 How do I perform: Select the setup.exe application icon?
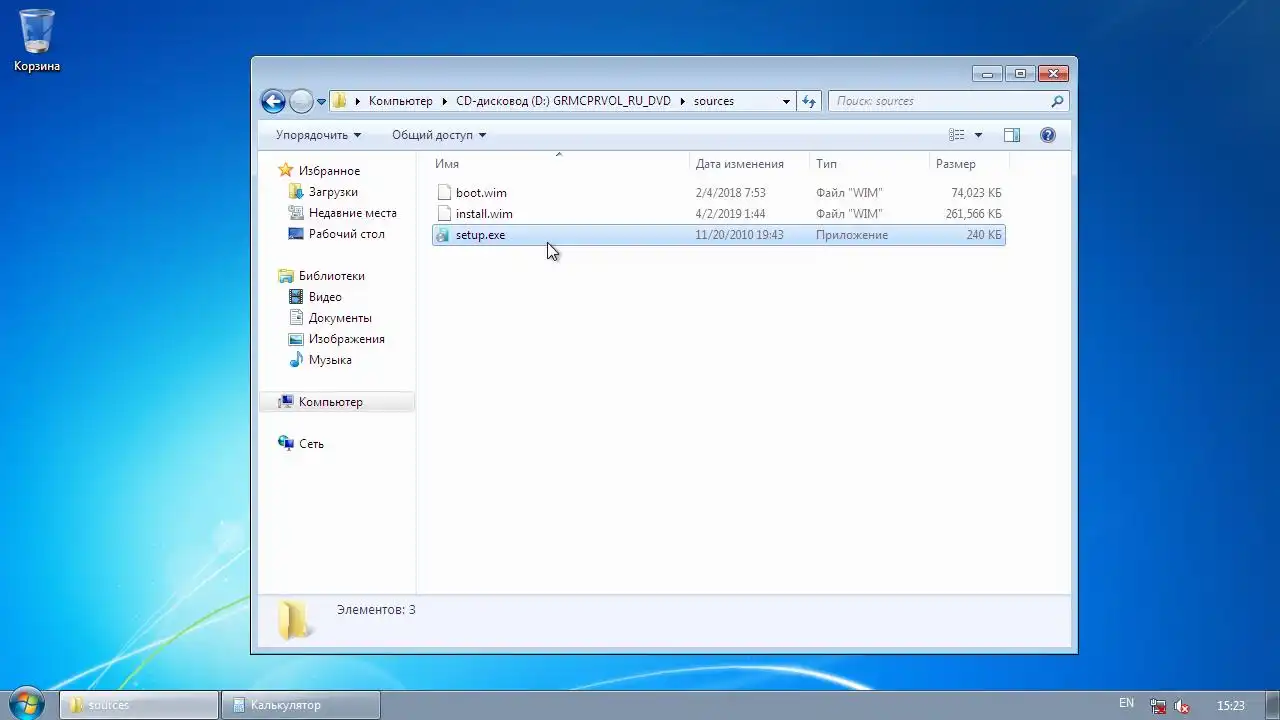(444, 235)
